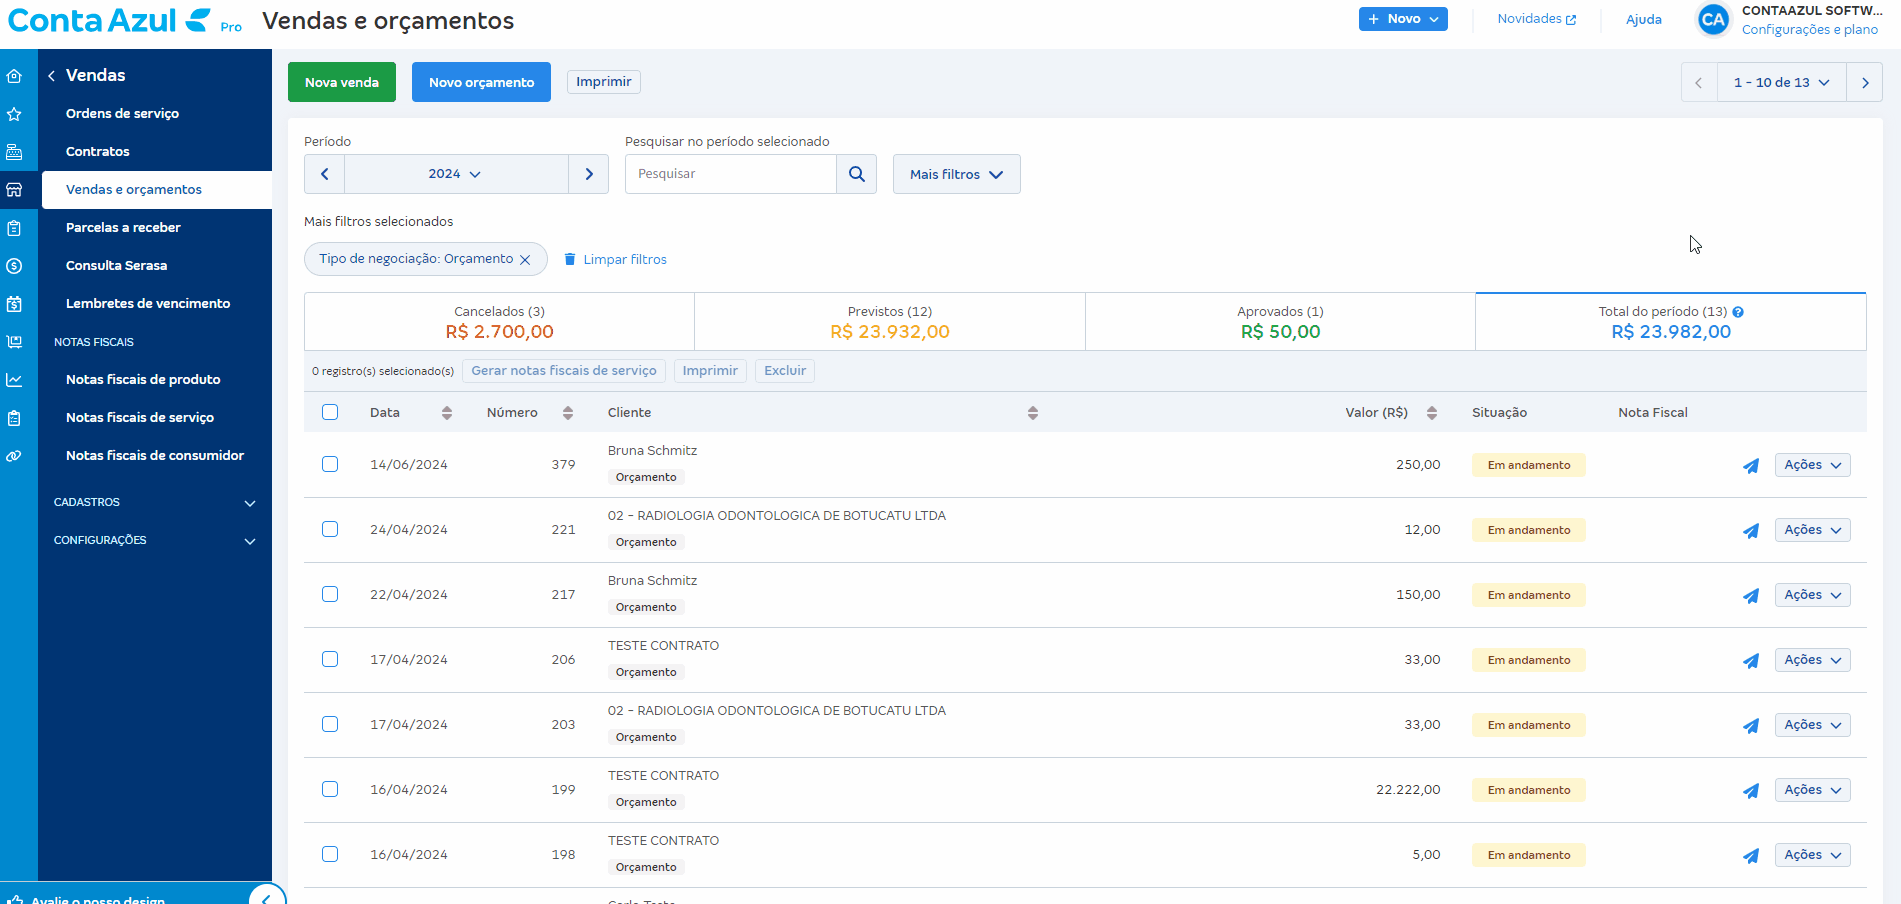
Task: Open the cash register icon in sidebar
Action: pos(14,152)
